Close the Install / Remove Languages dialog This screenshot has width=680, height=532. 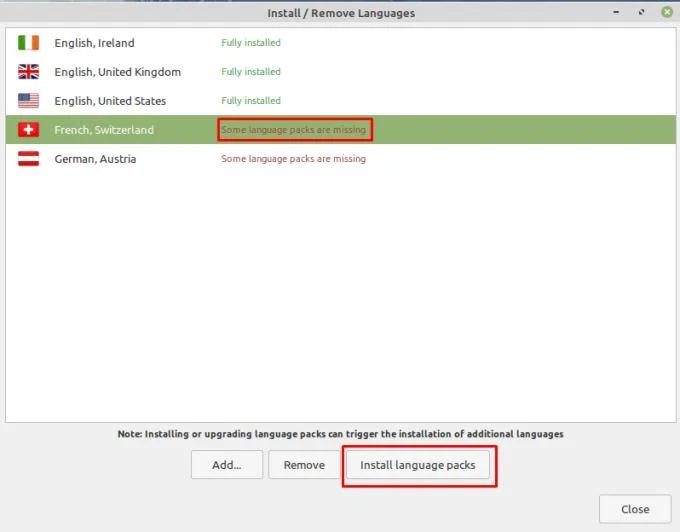[635, 509]
